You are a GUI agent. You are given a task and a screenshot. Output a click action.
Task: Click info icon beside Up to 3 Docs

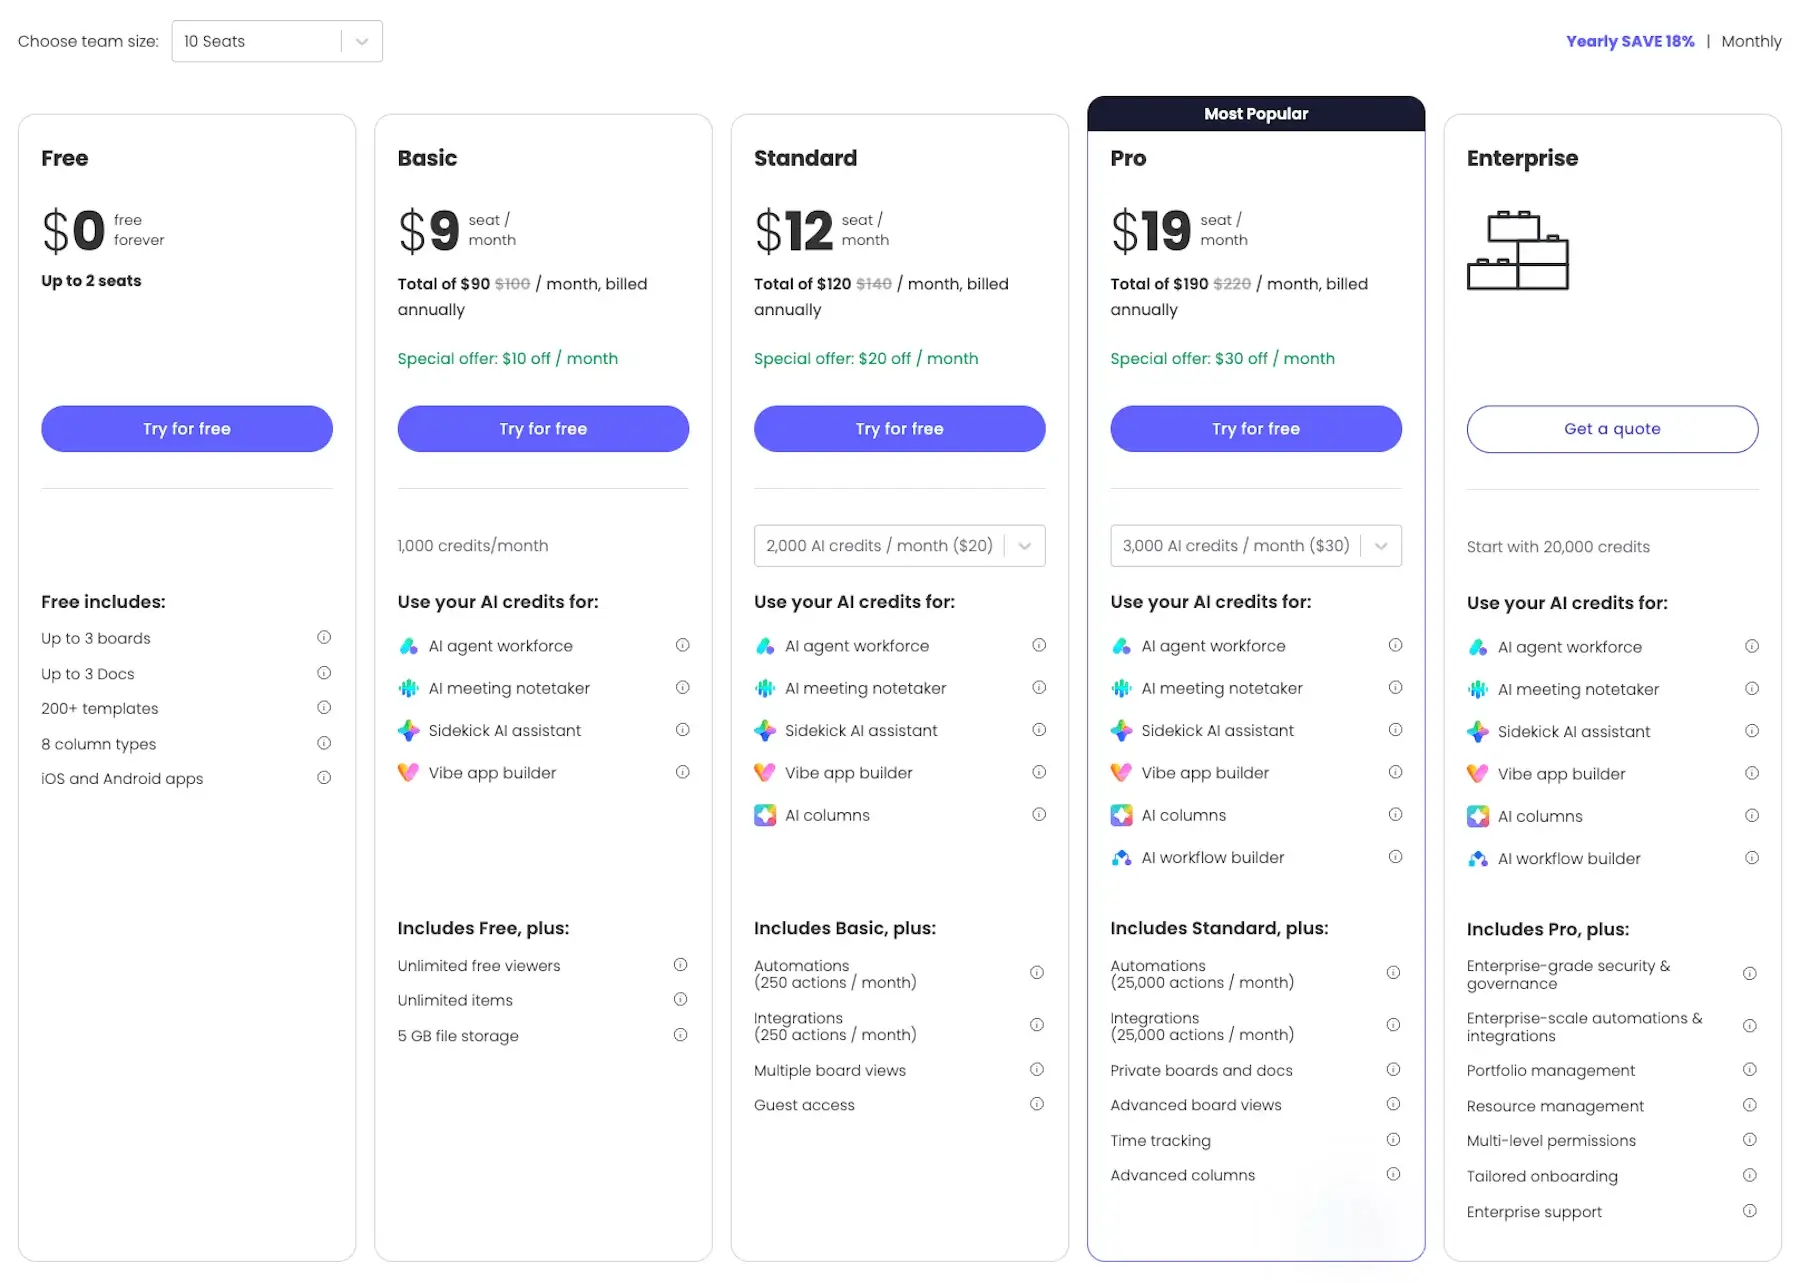[x=324, y=673]
